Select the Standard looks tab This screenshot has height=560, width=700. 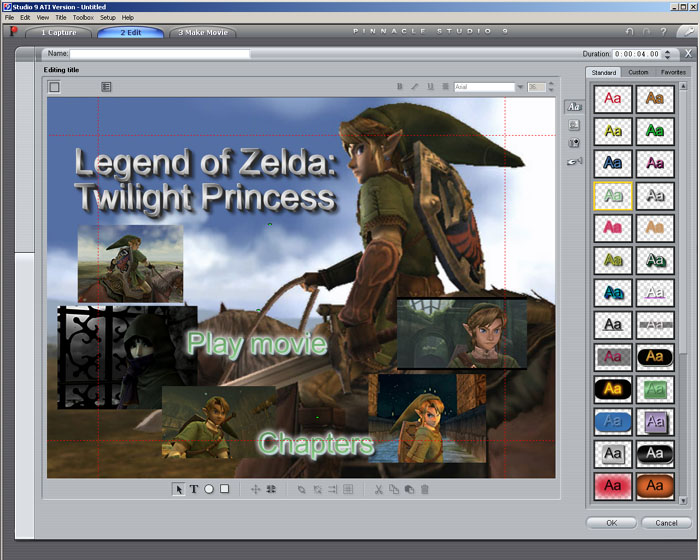[604, 72]
